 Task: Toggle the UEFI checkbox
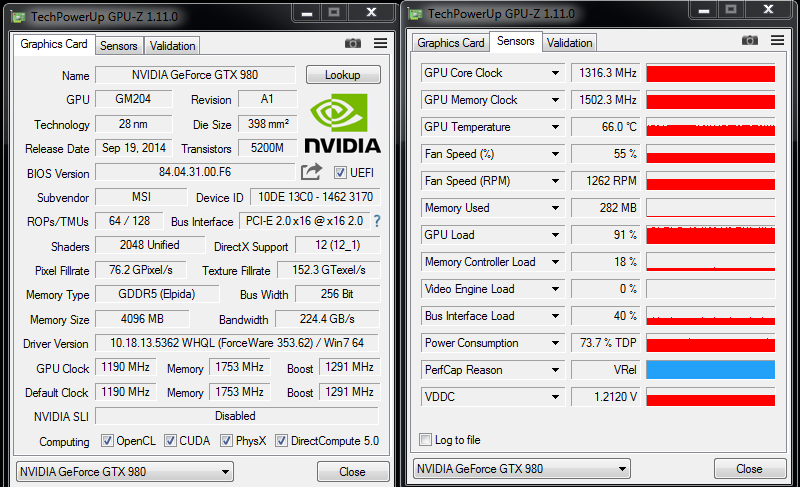coord(340,173)
